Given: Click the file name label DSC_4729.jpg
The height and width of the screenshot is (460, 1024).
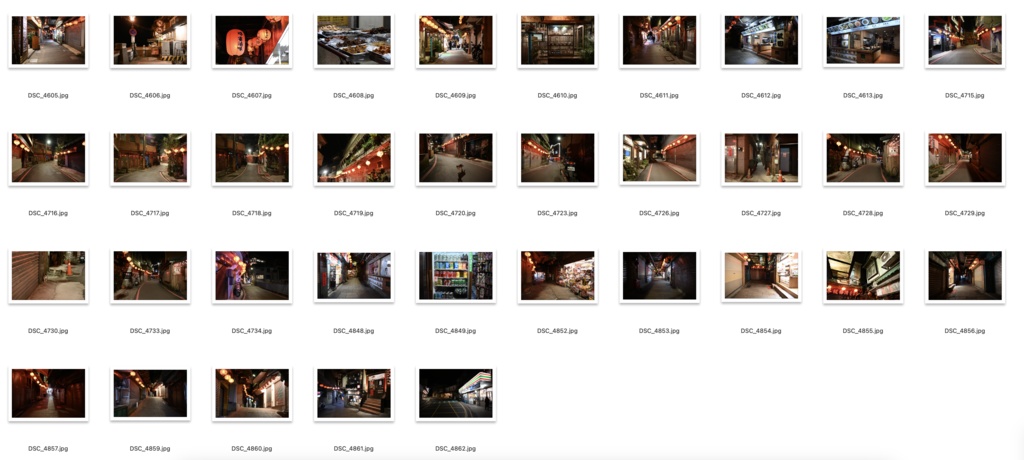Looking at the screenshot, I should click(x=965, y=213).
